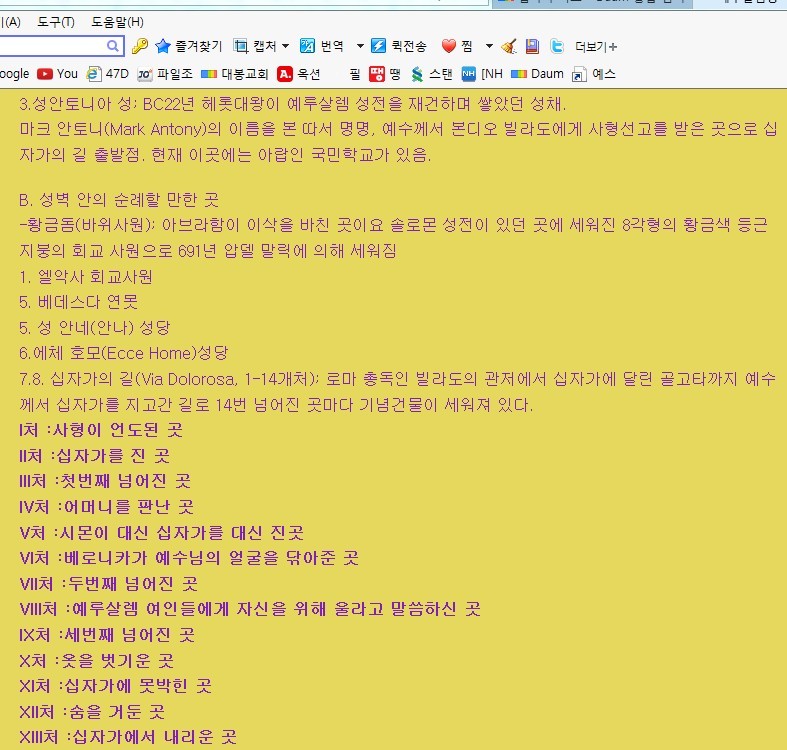Click the text '3.성안토니아 성'
The width and height of the screenshot is (787, 750).
[x=75, y=104]
